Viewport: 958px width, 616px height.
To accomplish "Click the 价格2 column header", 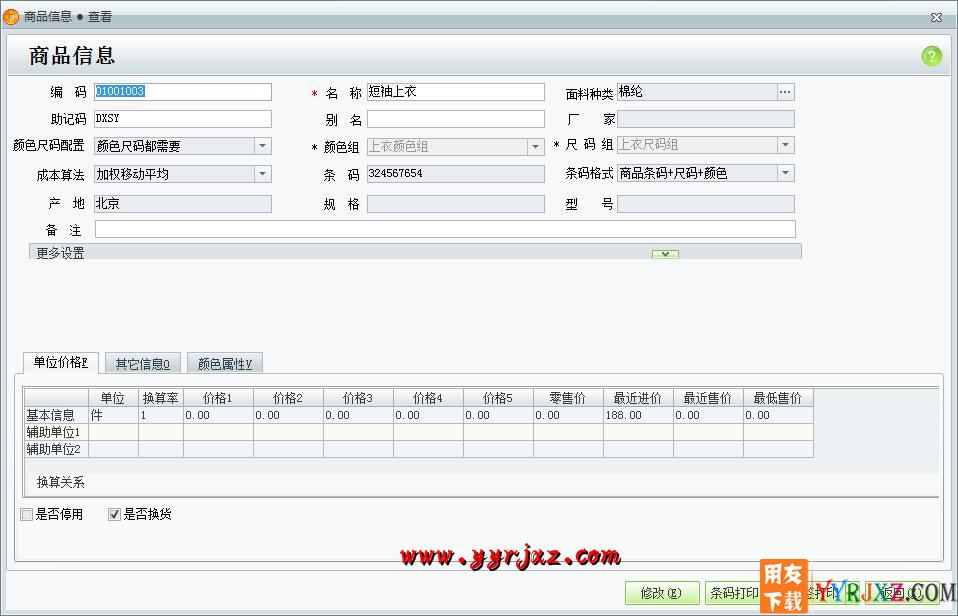I will click(288, 398).
